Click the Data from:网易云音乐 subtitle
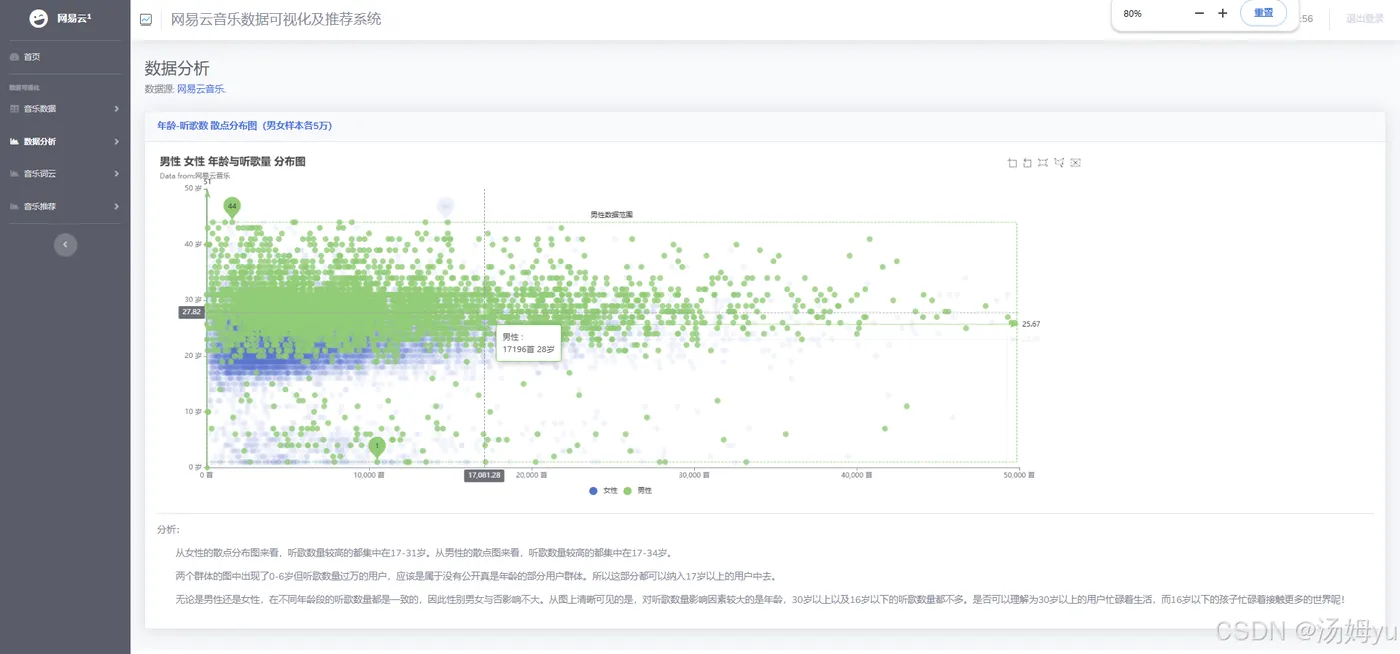1400x654 pixels. 194,175
